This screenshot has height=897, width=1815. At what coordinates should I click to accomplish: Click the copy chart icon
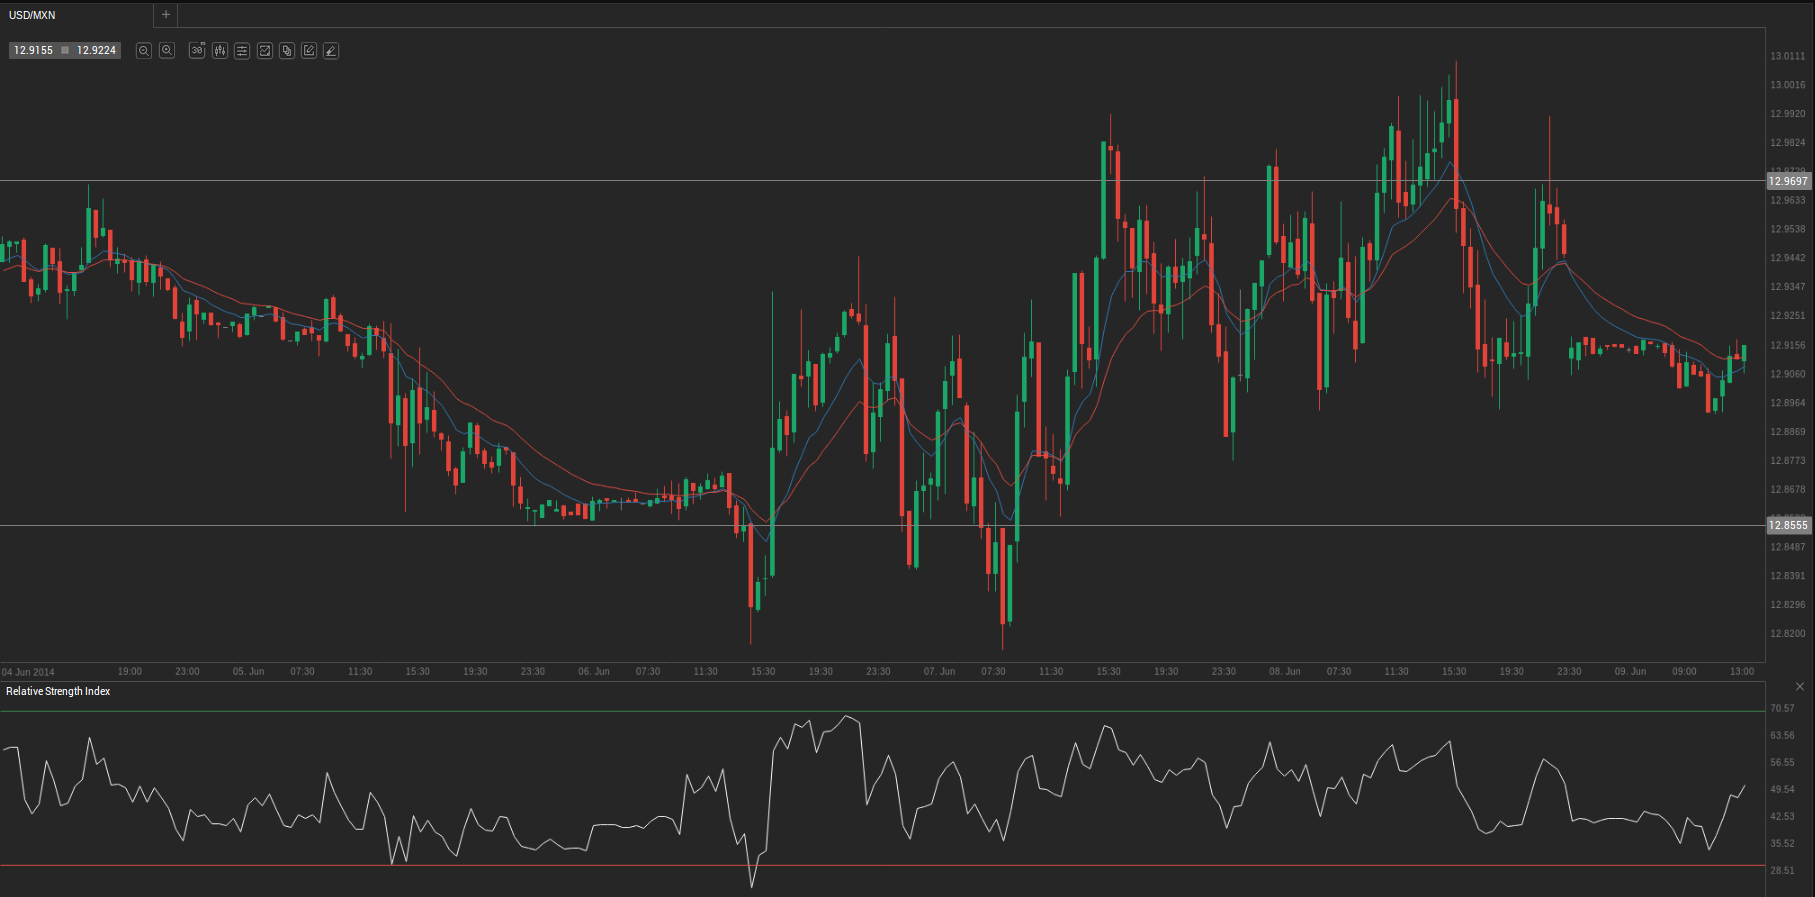[x=287, y=50]
